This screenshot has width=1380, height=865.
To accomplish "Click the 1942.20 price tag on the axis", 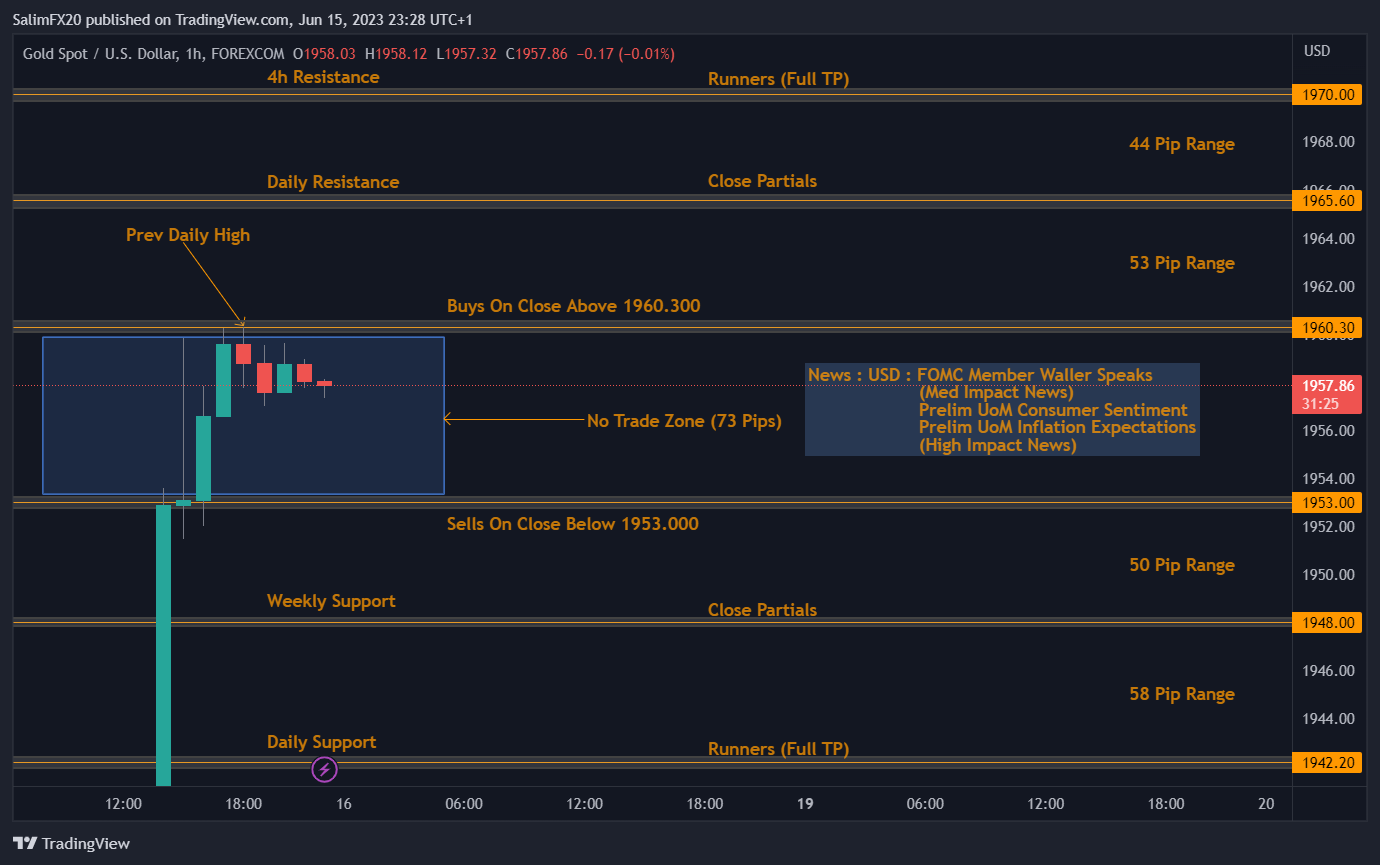I will (1327, 762).
